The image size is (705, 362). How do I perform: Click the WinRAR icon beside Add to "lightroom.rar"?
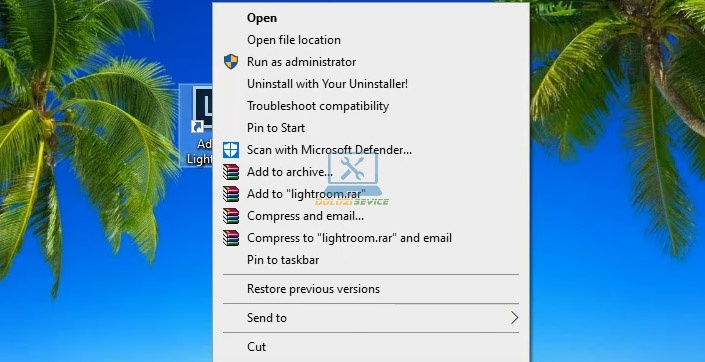(x=231, y=194)
